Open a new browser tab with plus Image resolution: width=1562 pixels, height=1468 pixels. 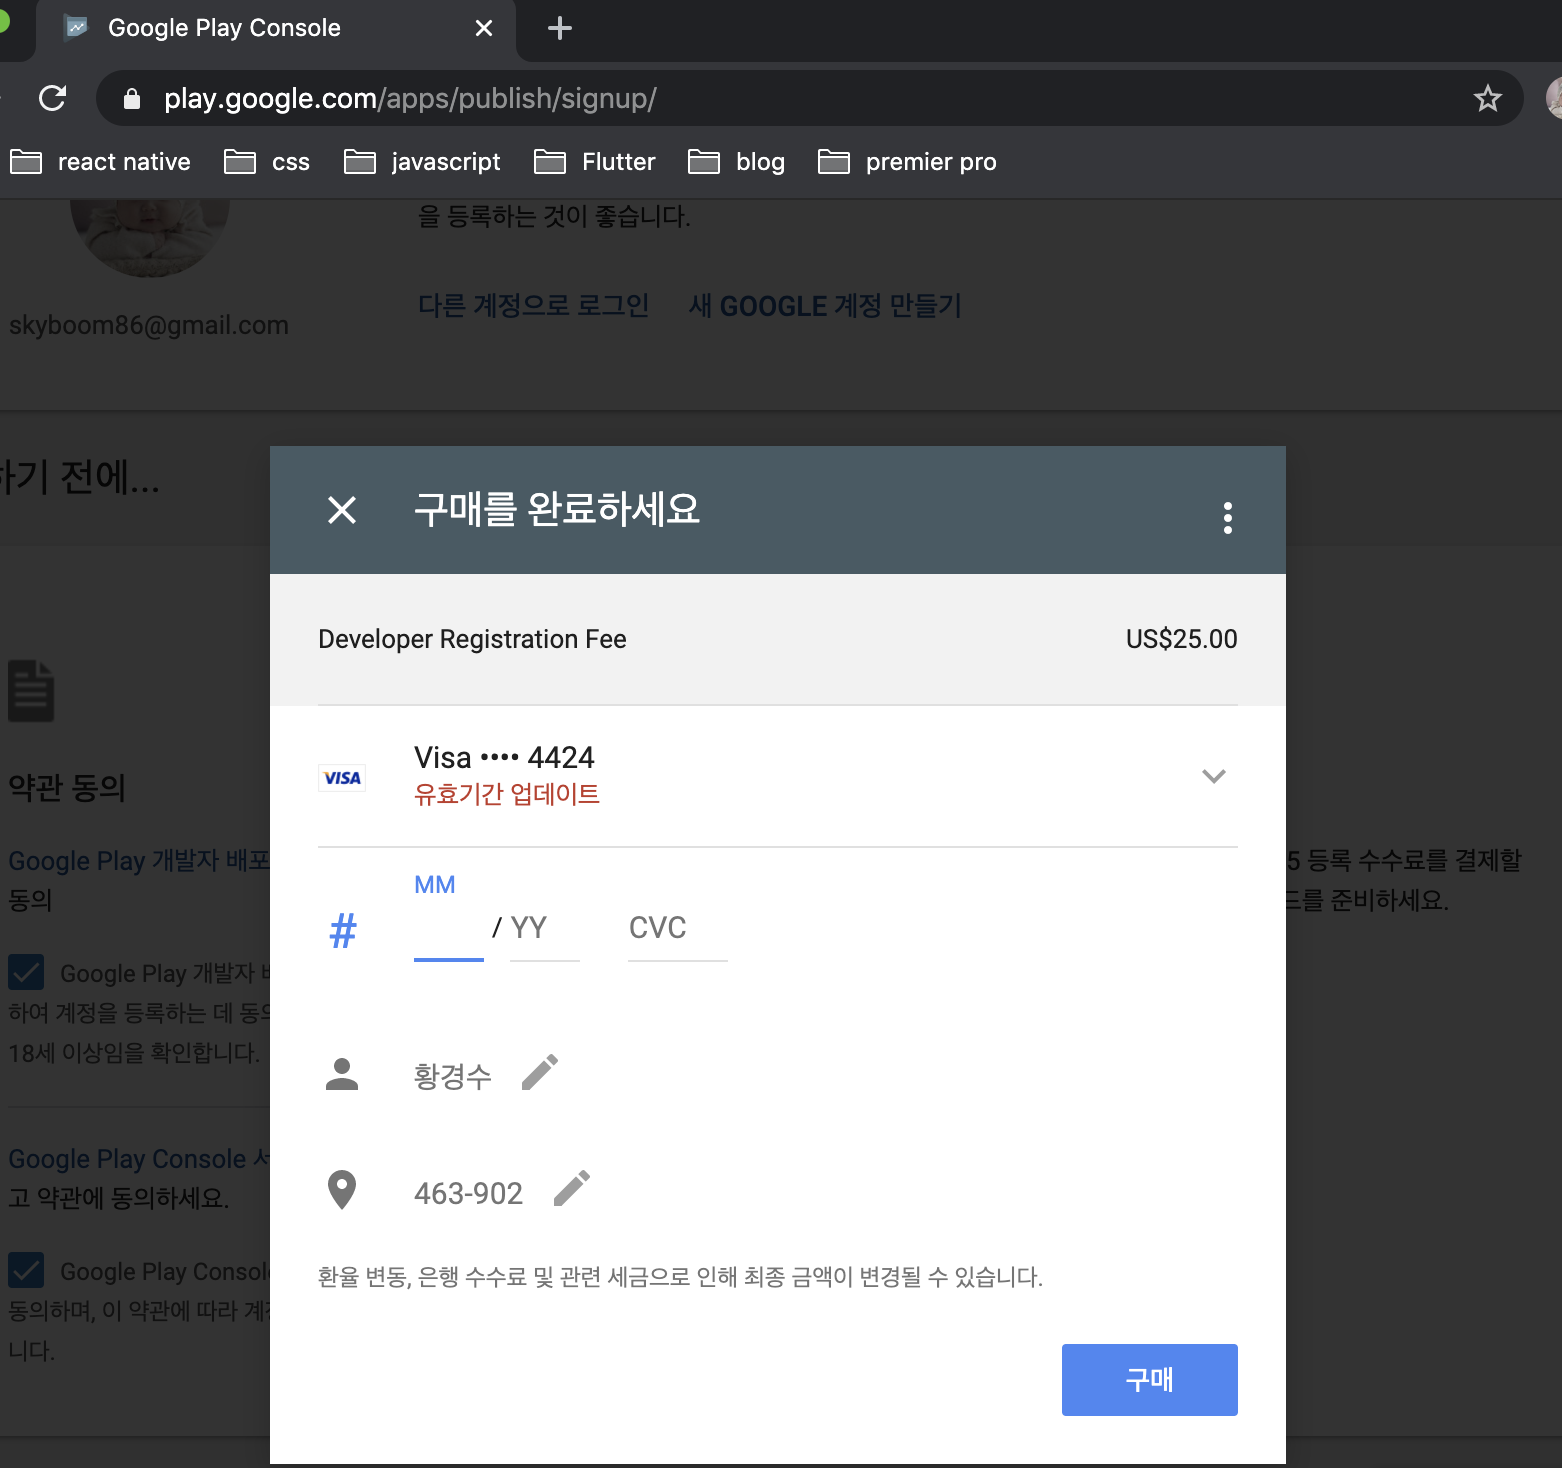[x=560, y=28]
